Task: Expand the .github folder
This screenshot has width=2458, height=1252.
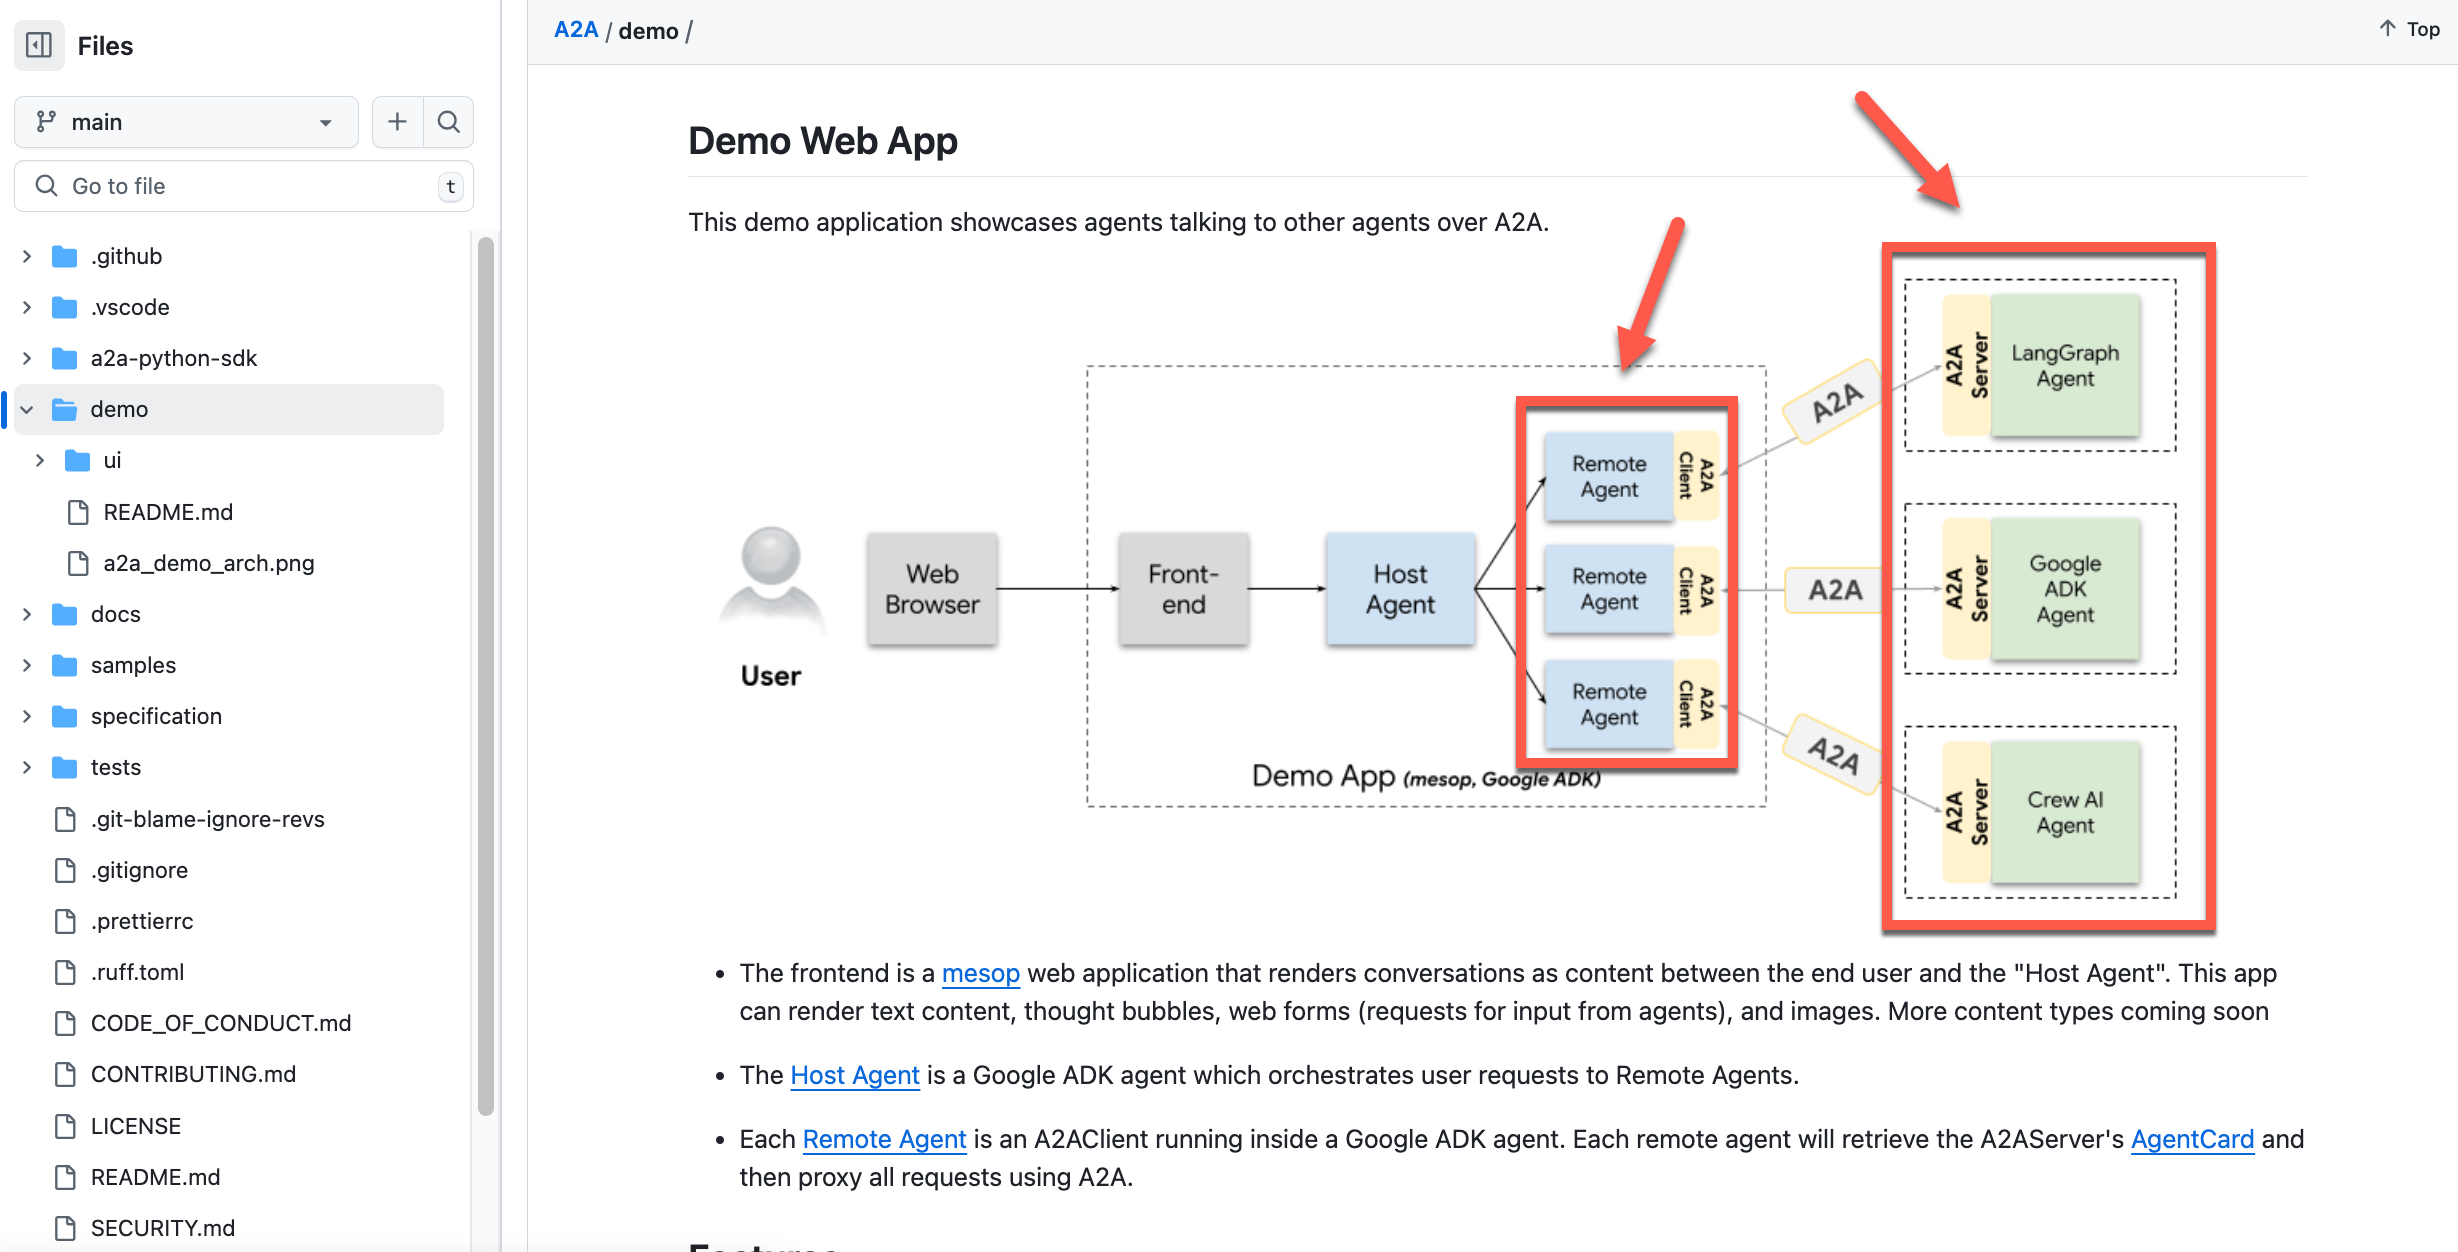Action: 126,256
